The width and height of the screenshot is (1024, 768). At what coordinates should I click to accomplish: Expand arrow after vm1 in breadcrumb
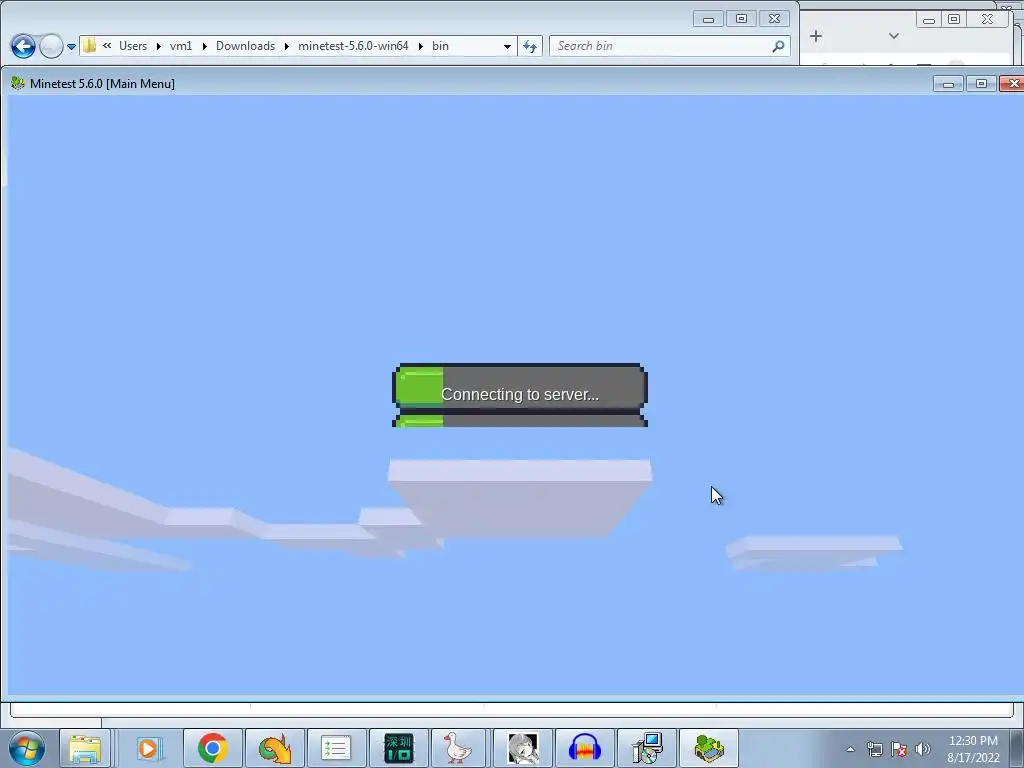tap(204, 46)
